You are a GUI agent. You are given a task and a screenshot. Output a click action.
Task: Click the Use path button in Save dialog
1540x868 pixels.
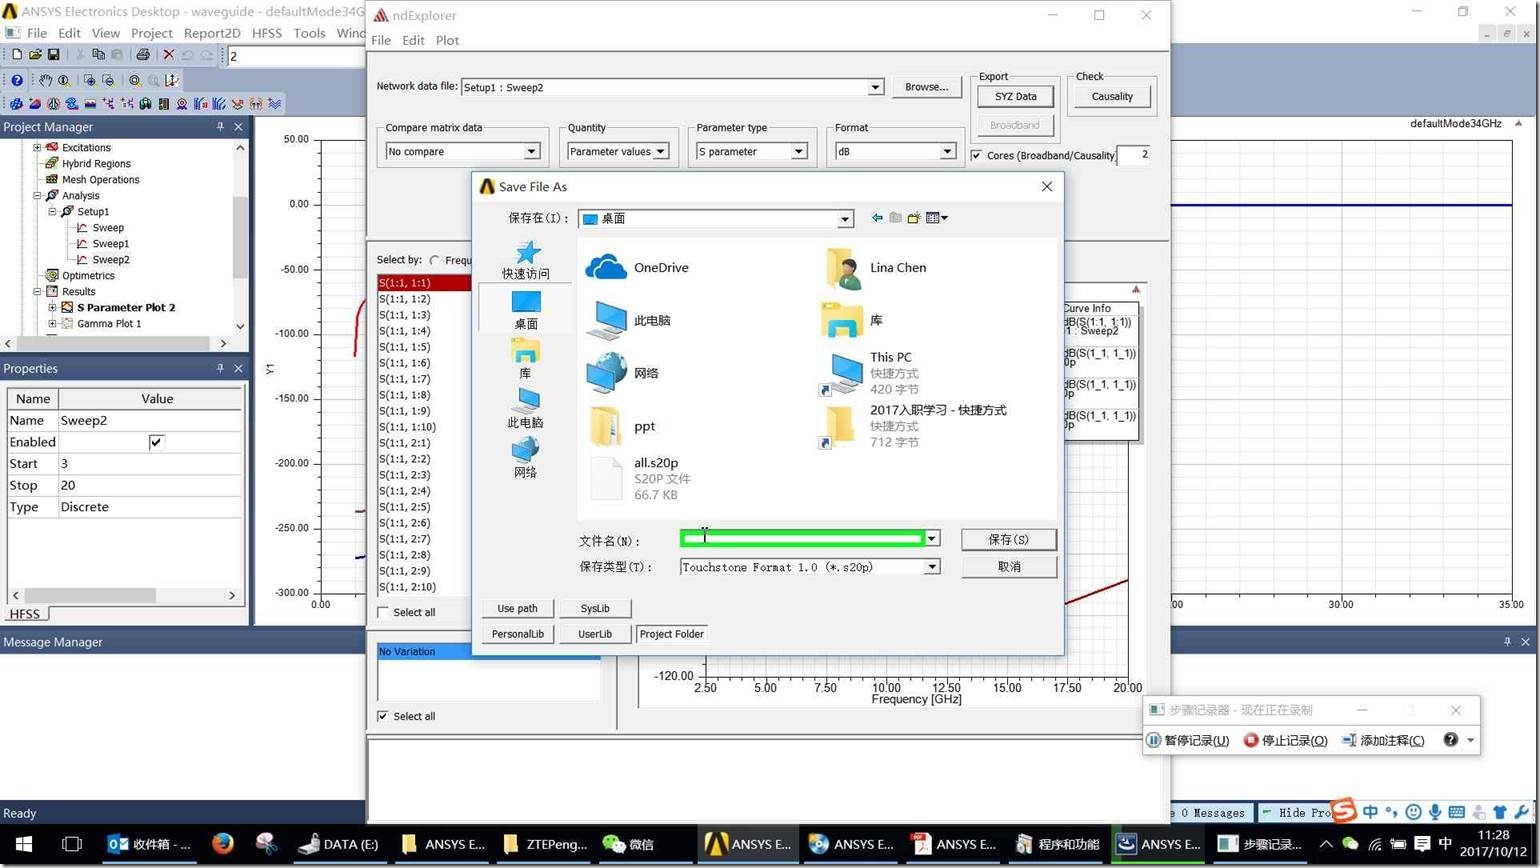point(517,608)
